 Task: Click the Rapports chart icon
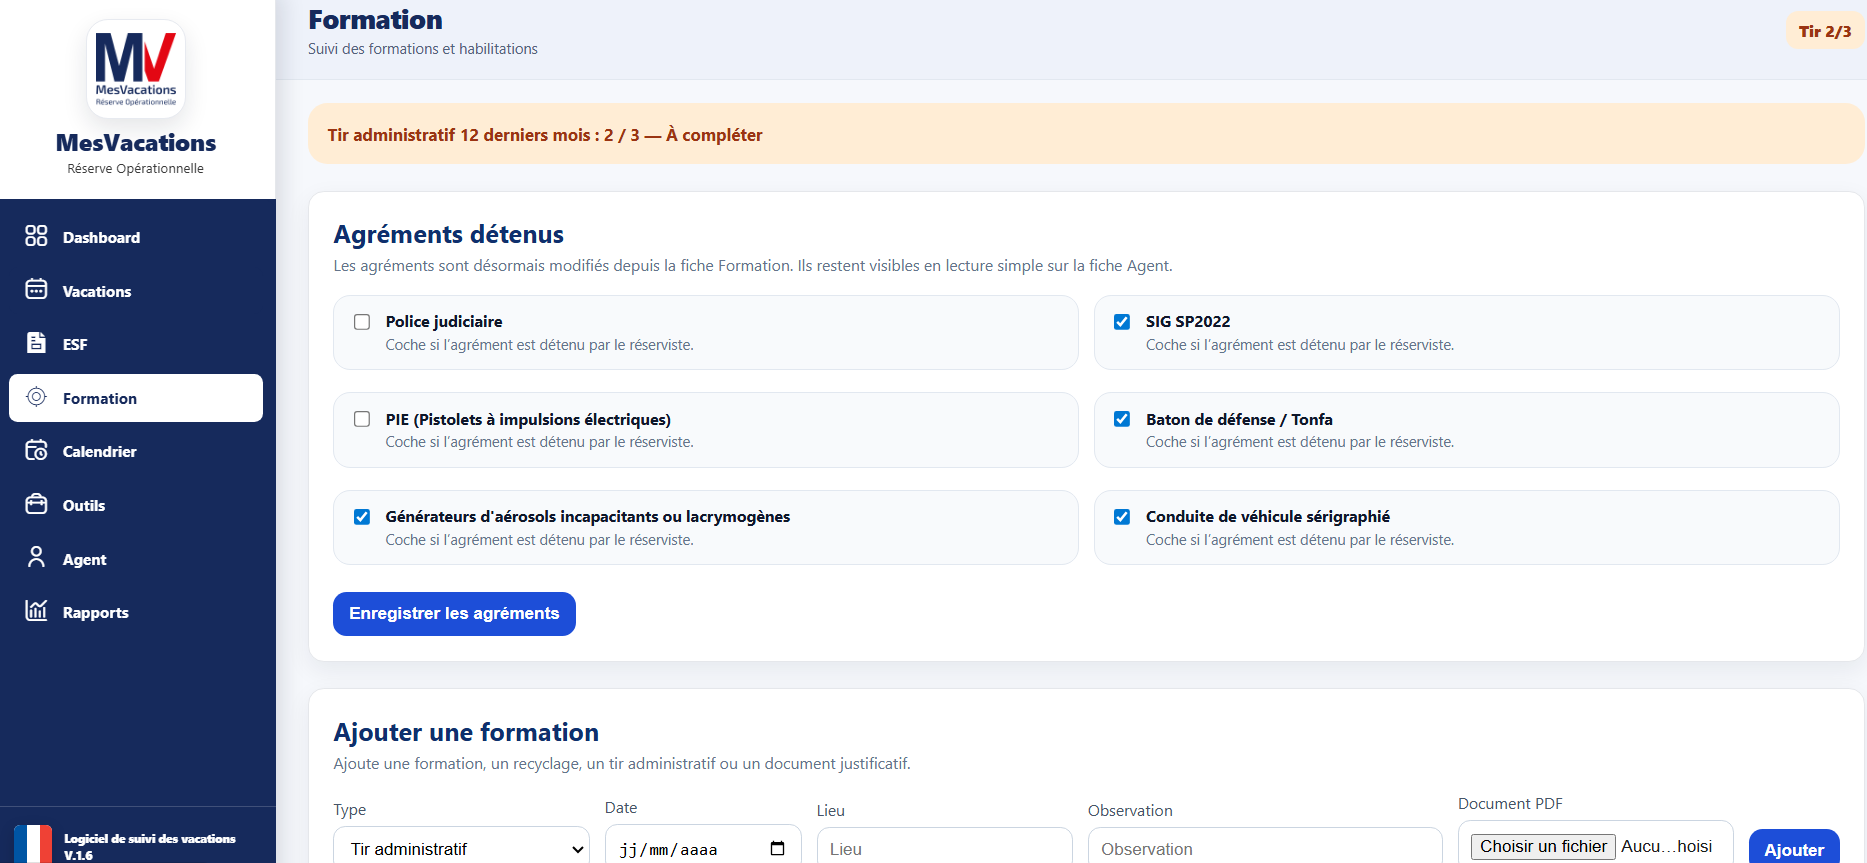(x=36, y=611)
